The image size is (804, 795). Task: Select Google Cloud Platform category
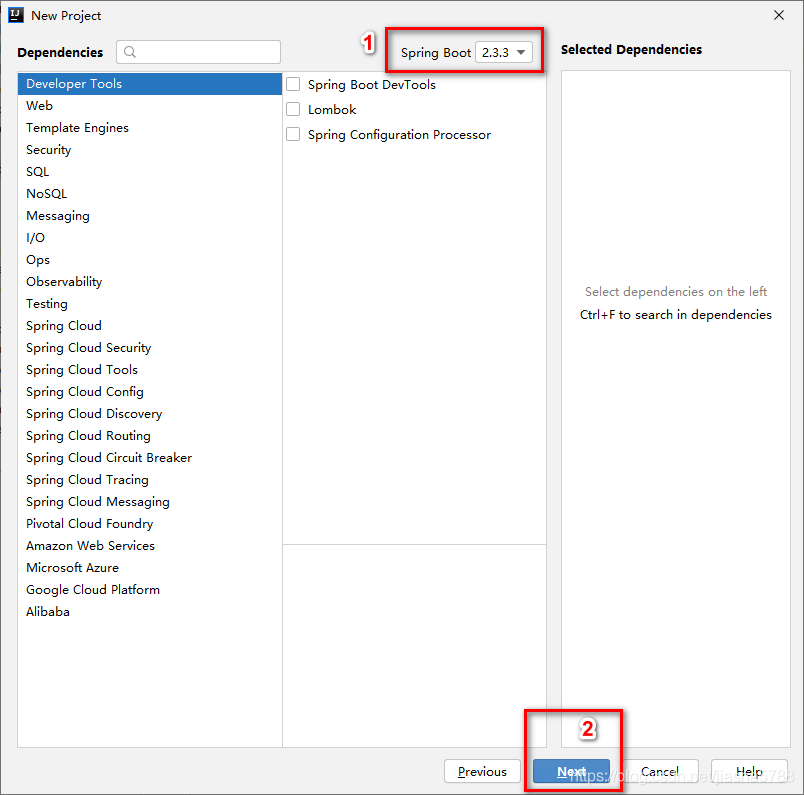pos(150,590)
